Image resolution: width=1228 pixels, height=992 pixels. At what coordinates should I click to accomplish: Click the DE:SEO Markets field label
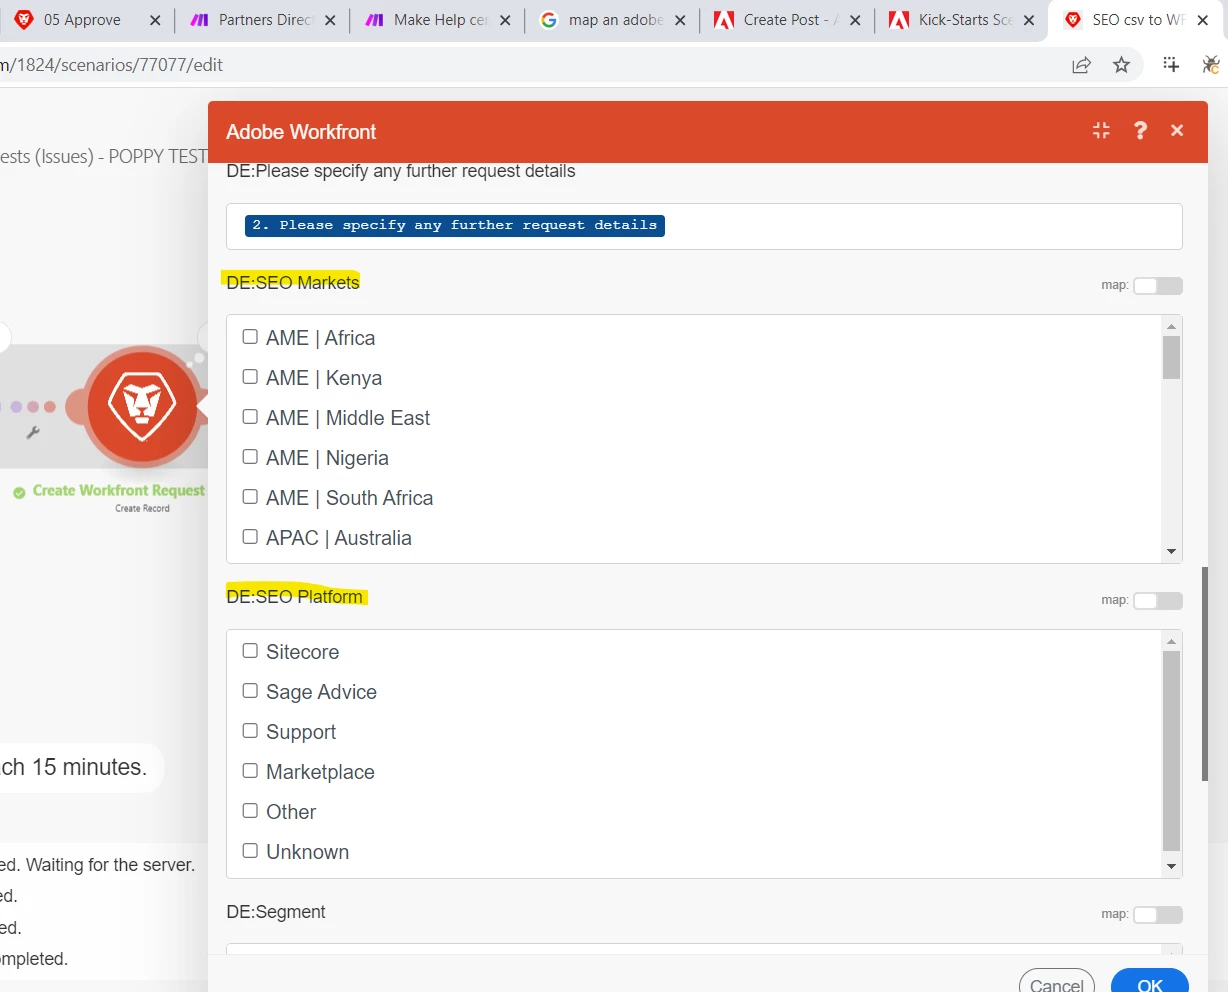(x=293, y=282)
